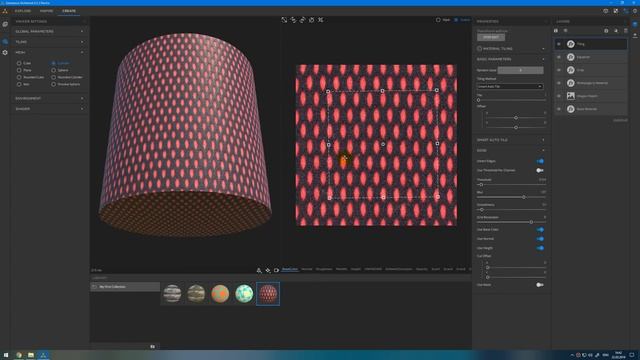
Task: Select the BaseColor channel tab below viewport
Action: pos(290,269)
